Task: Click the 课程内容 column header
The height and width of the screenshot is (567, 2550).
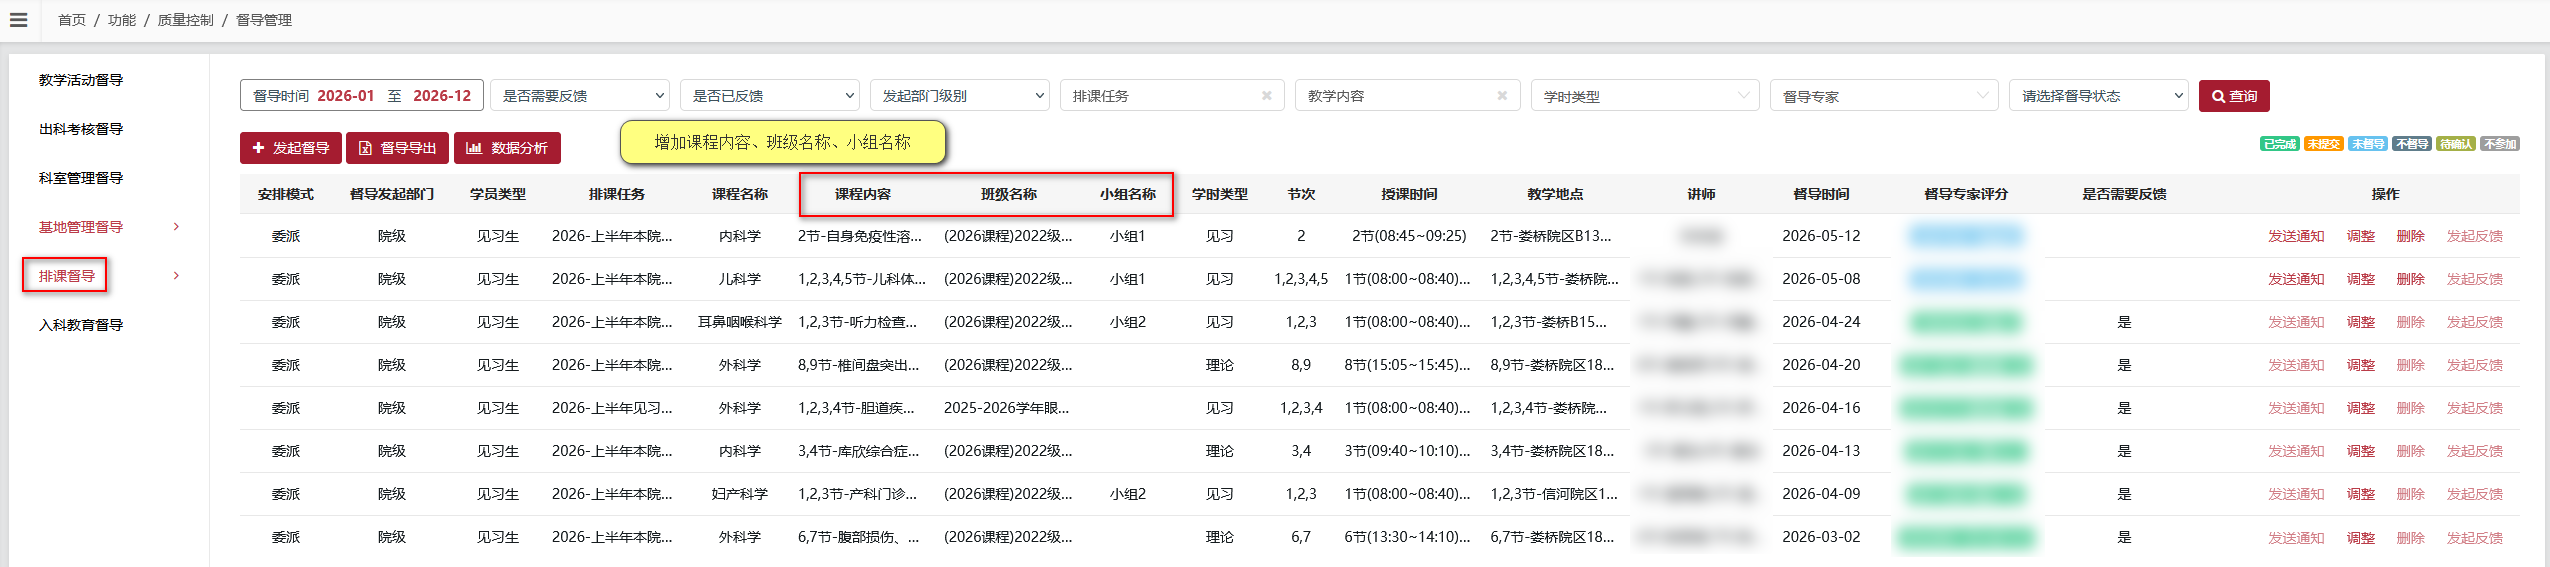Action: [863, 194]
